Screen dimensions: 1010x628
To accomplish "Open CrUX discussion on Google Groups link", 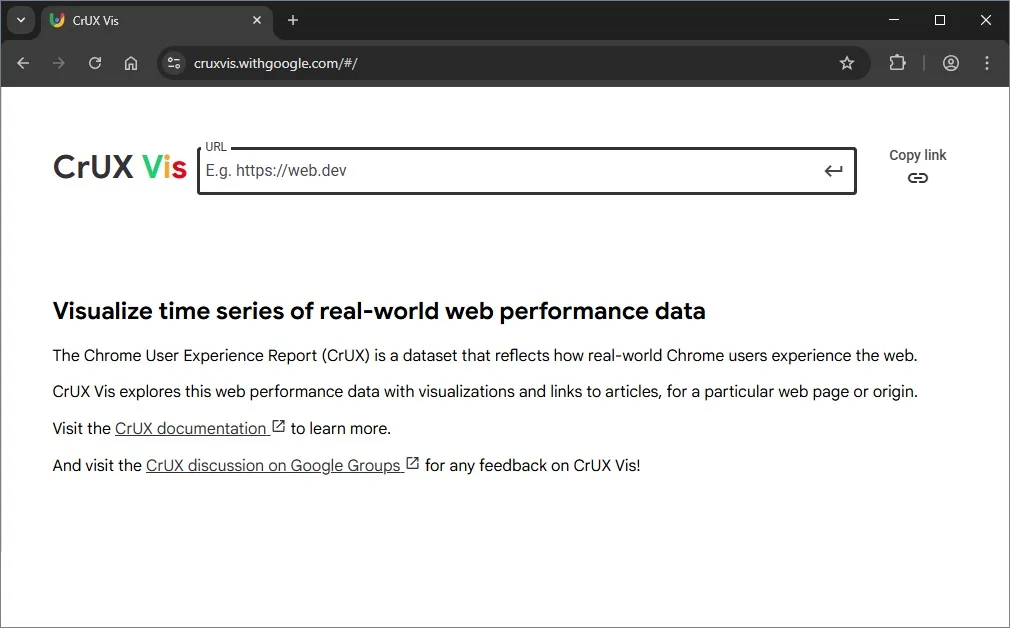I will 274,465.
